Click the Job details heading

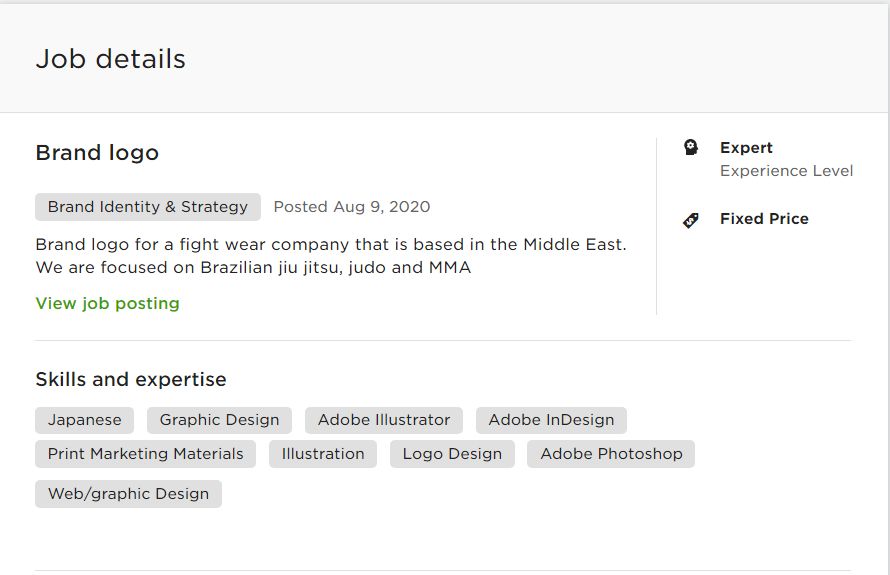[111, 59]
